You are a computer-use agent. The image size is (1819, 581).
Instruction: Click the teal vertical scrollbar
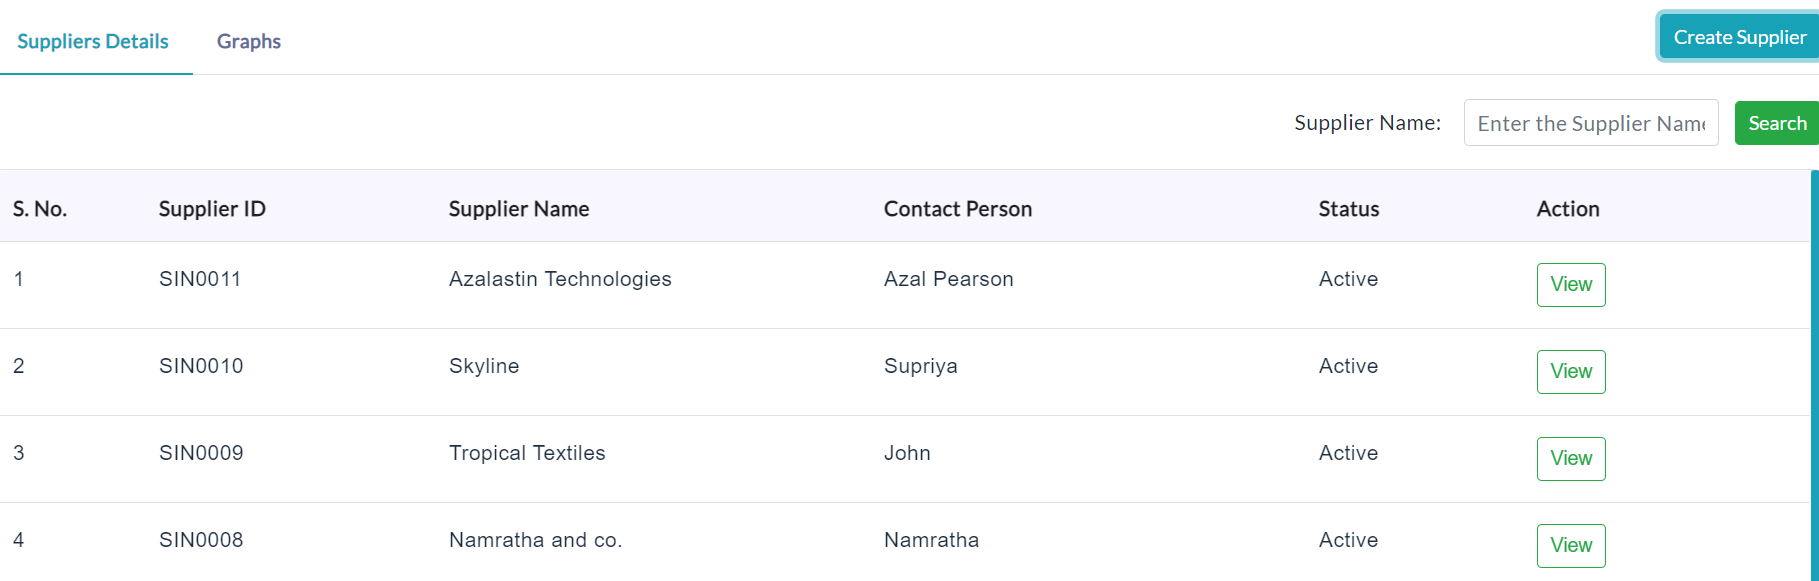(x=1814, y=375)
